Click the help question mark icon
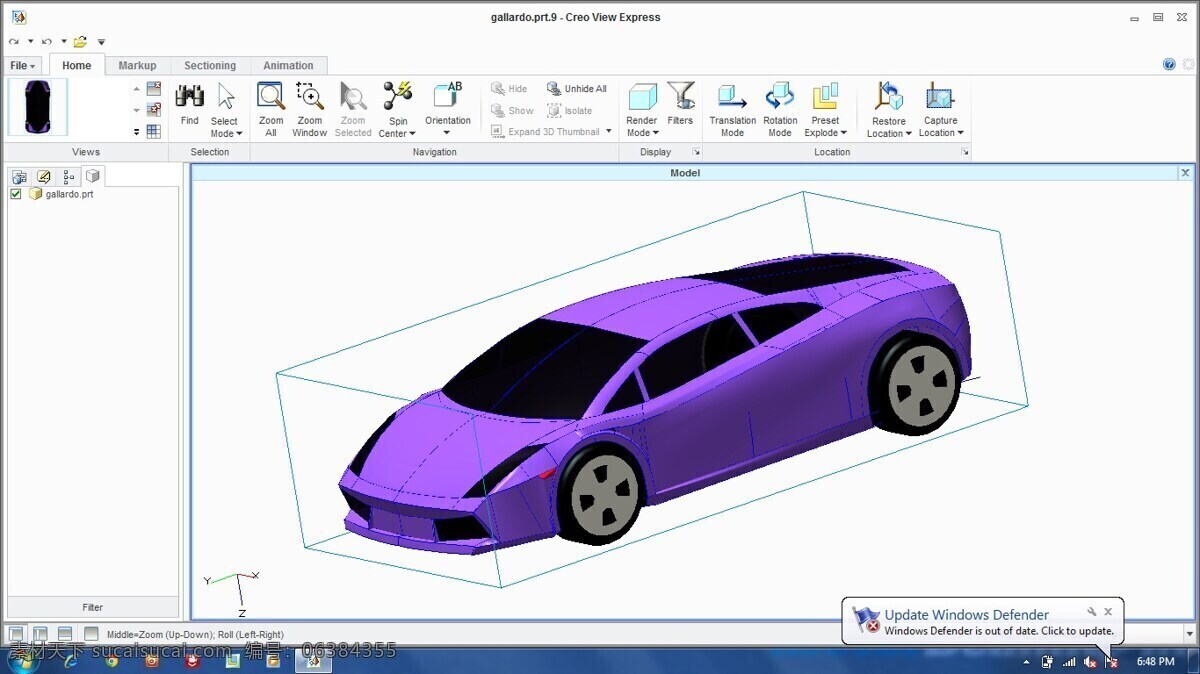The height and width of the screenshot is (674, 1200). point(1169,64)
